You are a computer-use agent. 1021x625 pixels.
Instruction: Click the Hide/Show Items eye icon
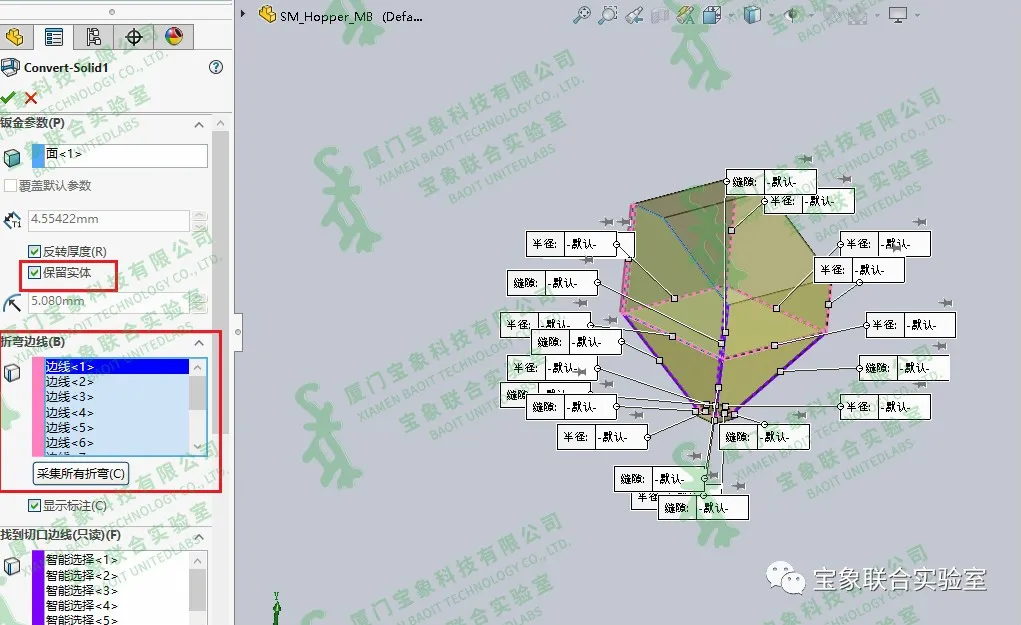tap(792, 14)
